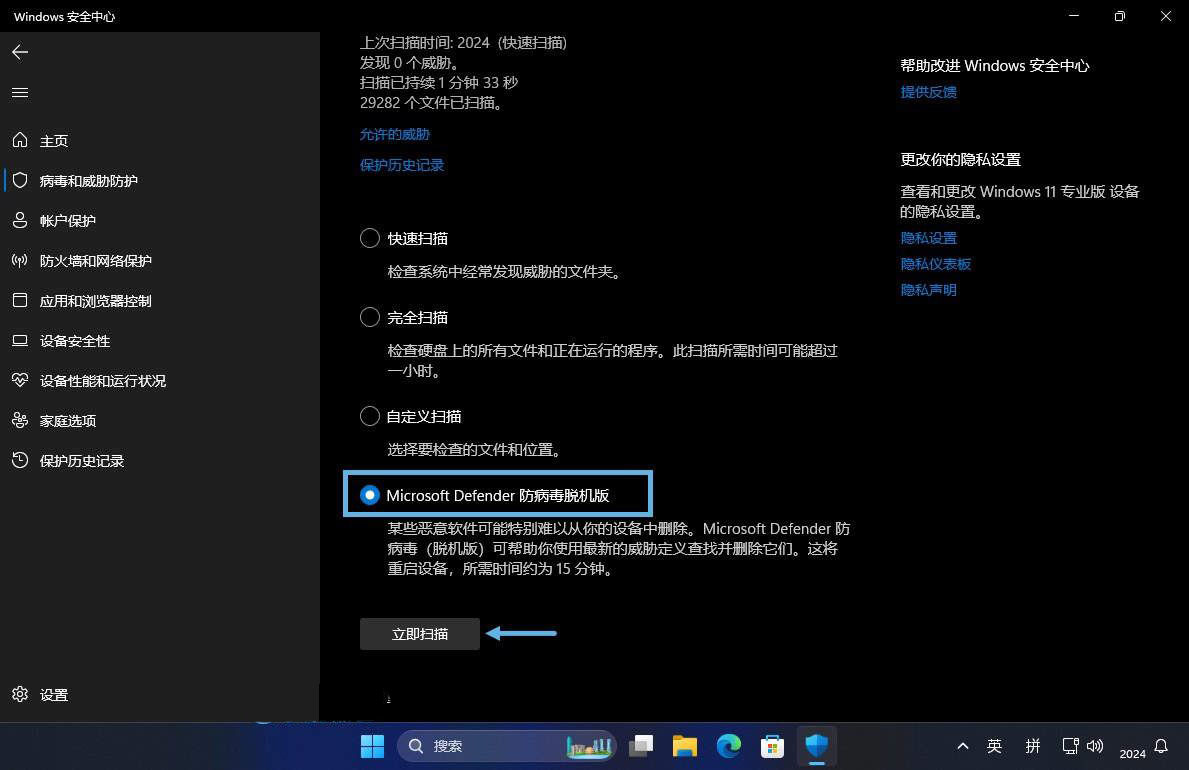This screenshot has width=1189, height=770.
Task: Click the device security laptop icon
Action: pos(20,341)
